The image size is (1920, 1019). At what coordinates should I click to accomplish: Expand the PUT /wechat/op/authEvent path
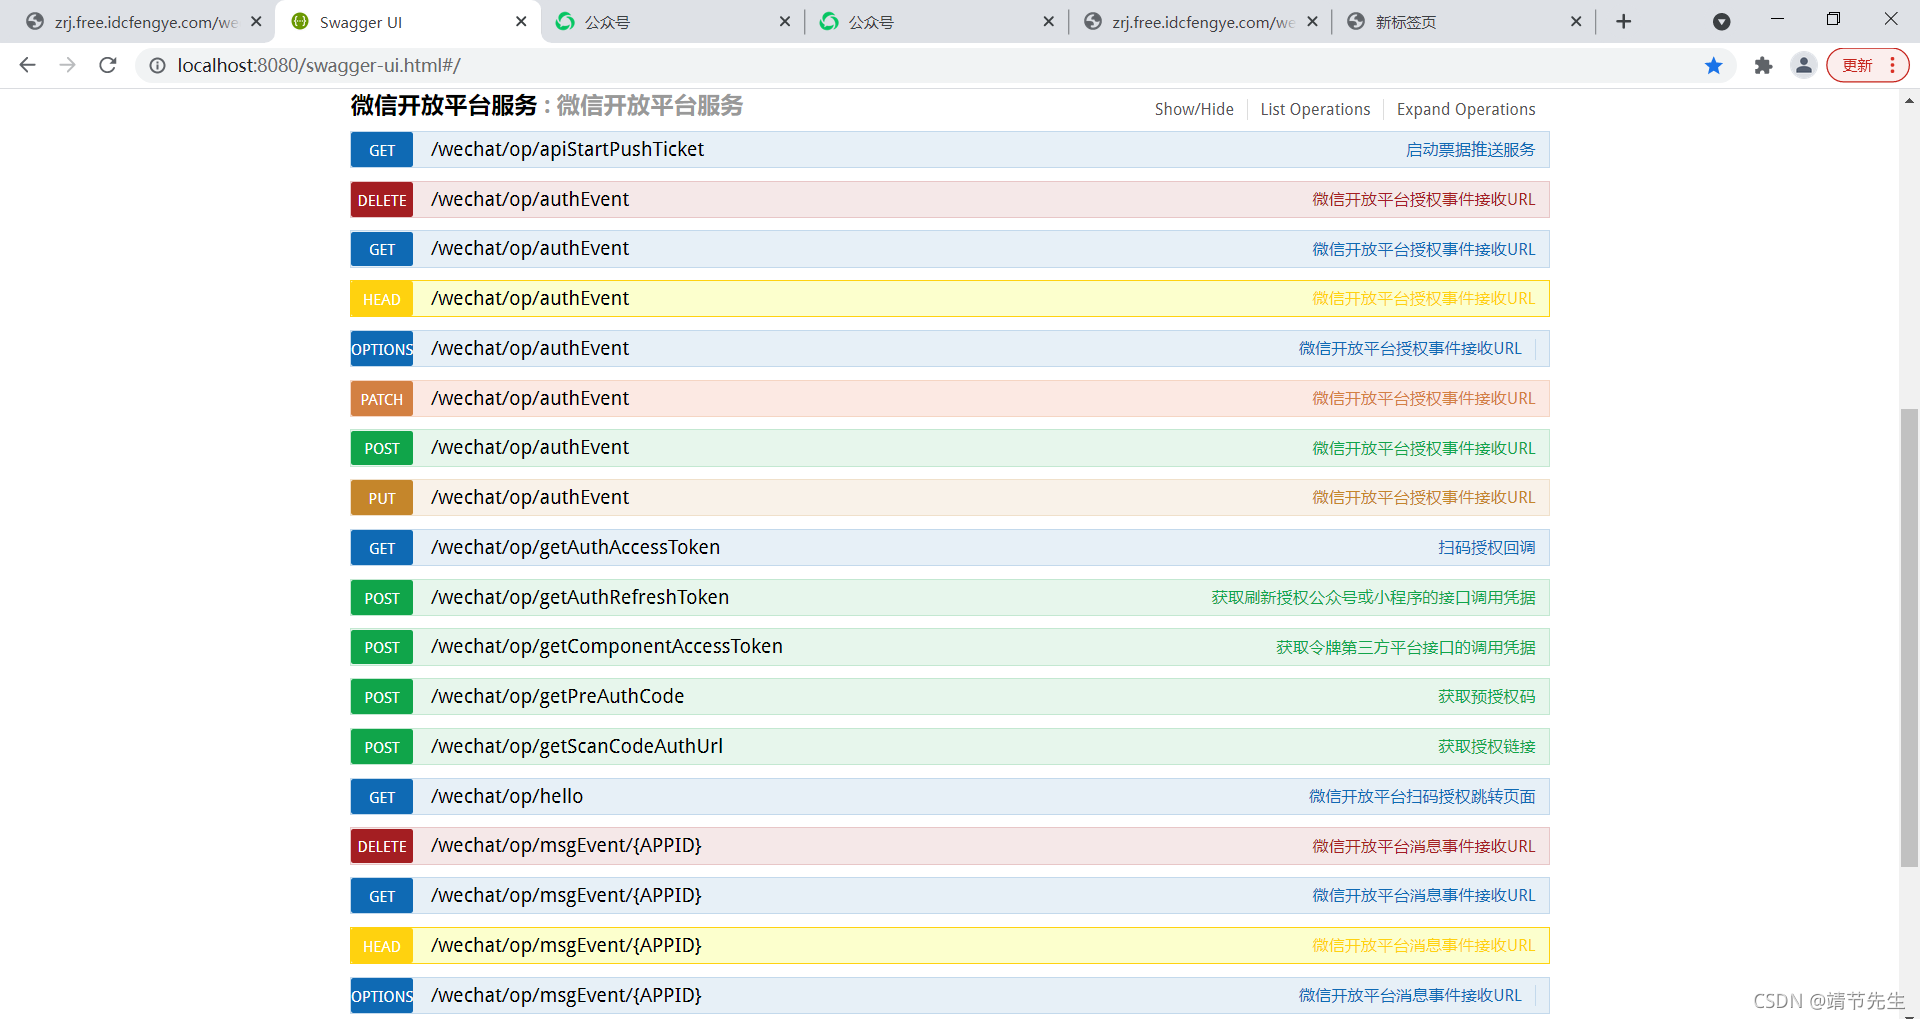[x=530, y=497]
